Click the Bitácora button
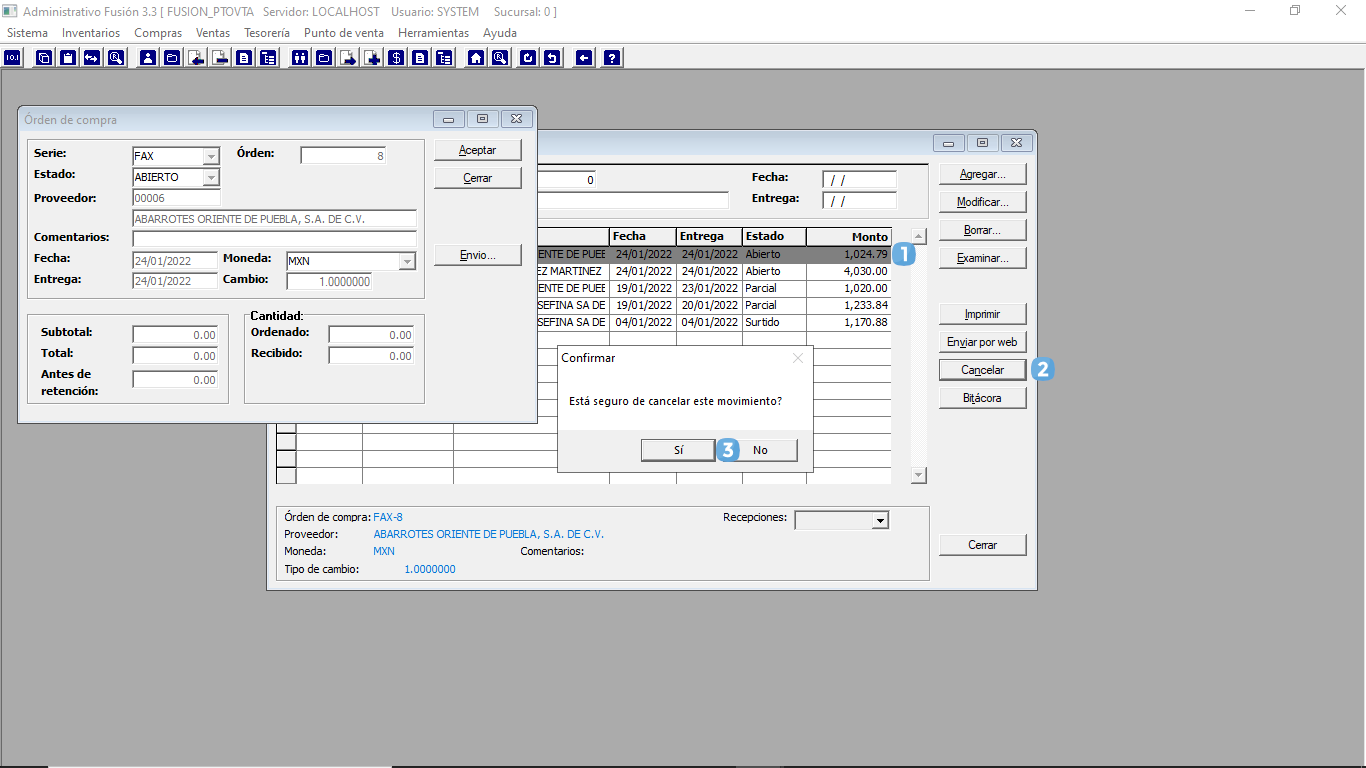Viewport: 1366px width, 768px height. 983,398
